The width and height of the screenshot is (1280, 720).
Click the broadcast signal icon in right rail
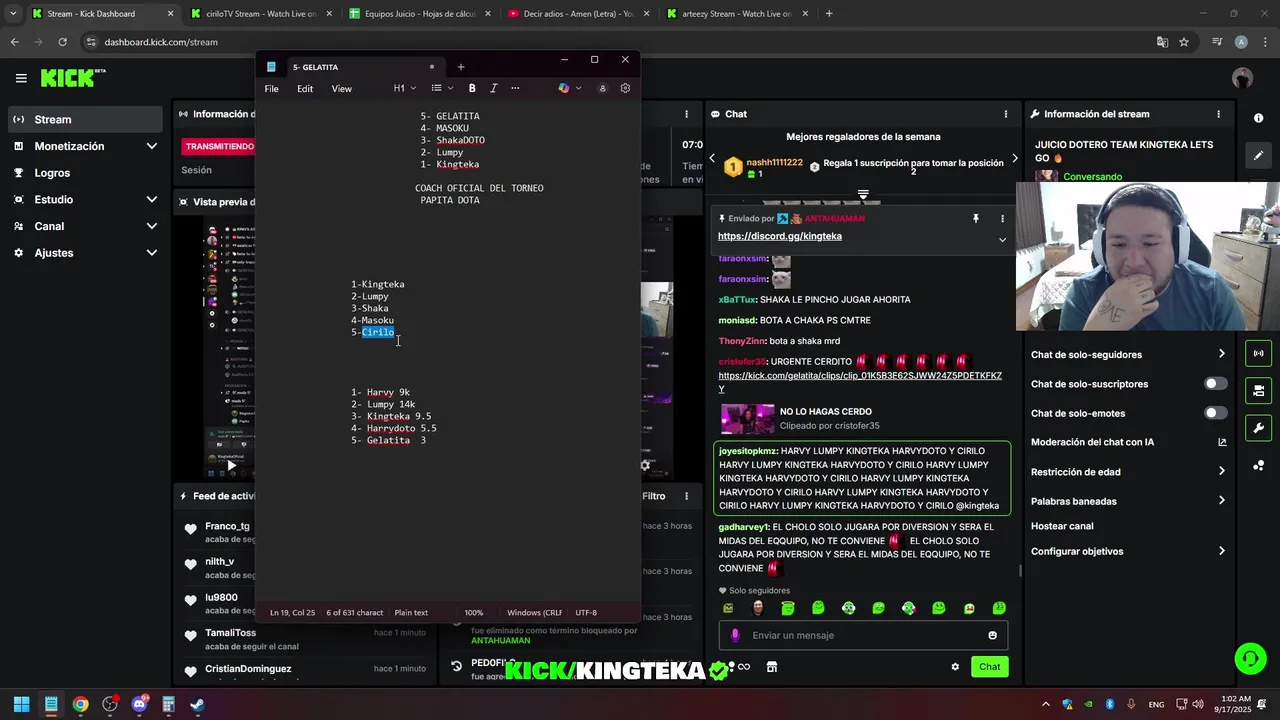1258,353
